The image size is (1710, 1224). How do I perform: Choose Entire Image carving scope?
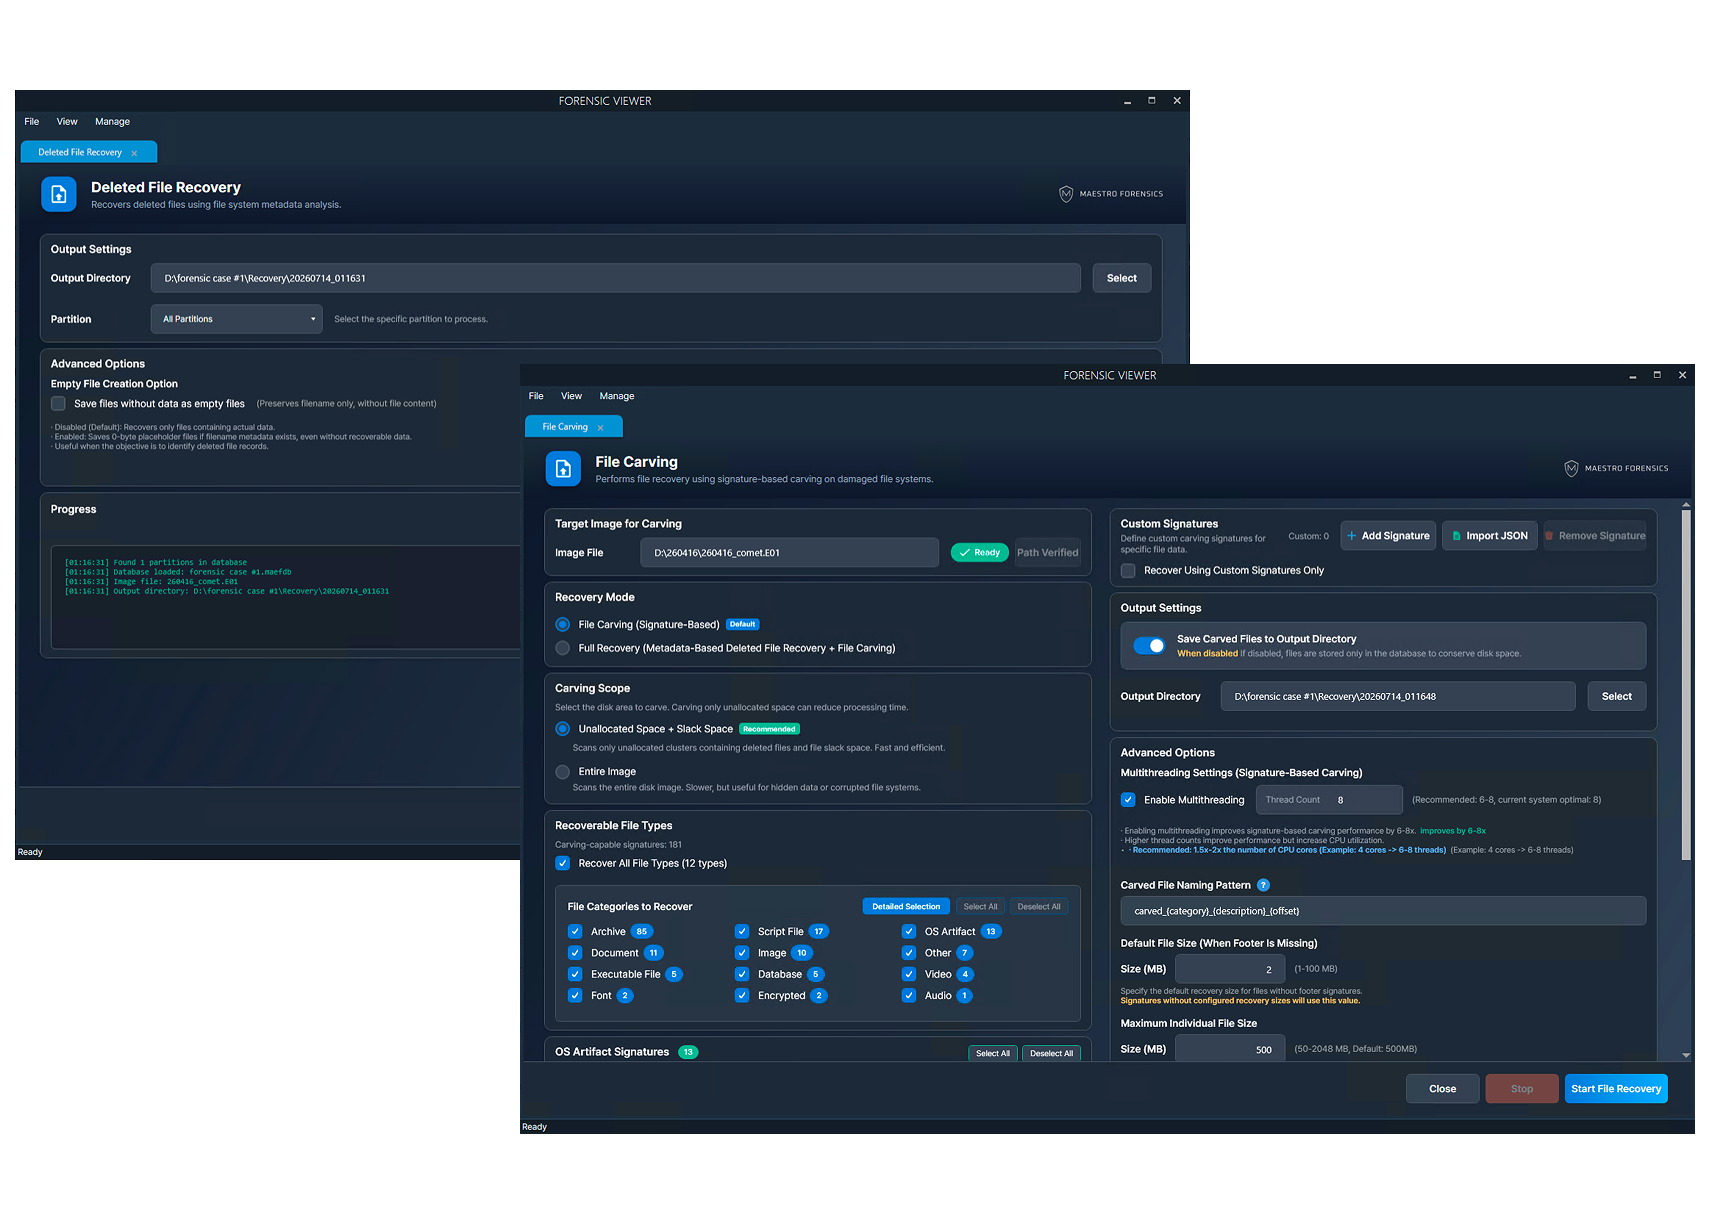click(562, 772)
